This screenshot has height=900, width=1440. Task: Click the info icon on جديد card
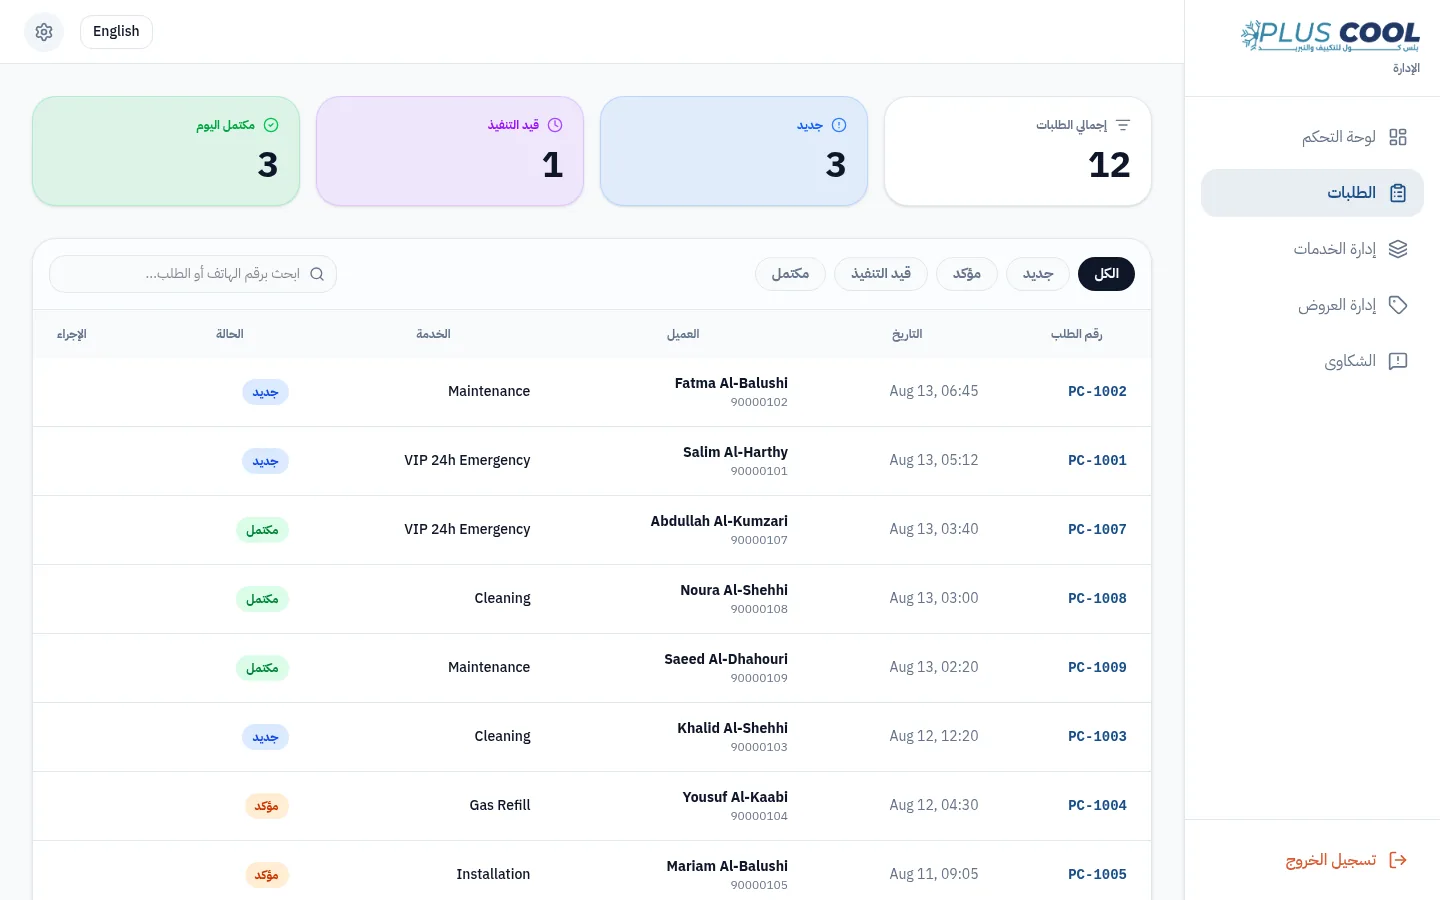[x=839, y=125]
